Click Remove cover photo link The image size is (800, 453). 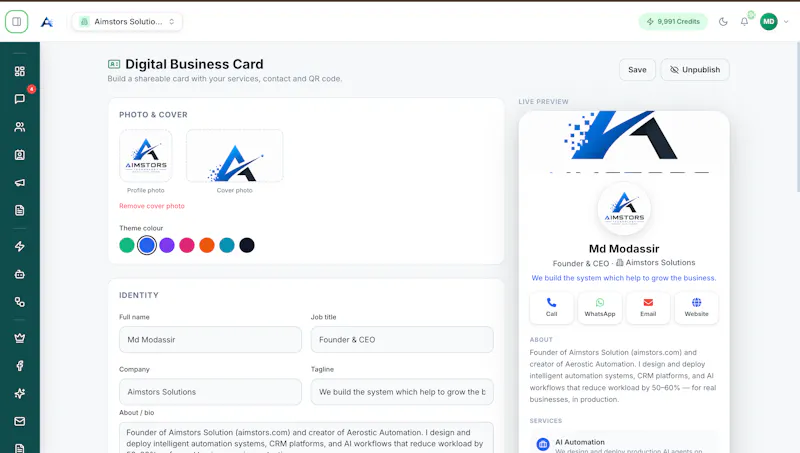(x=152, y=206)
